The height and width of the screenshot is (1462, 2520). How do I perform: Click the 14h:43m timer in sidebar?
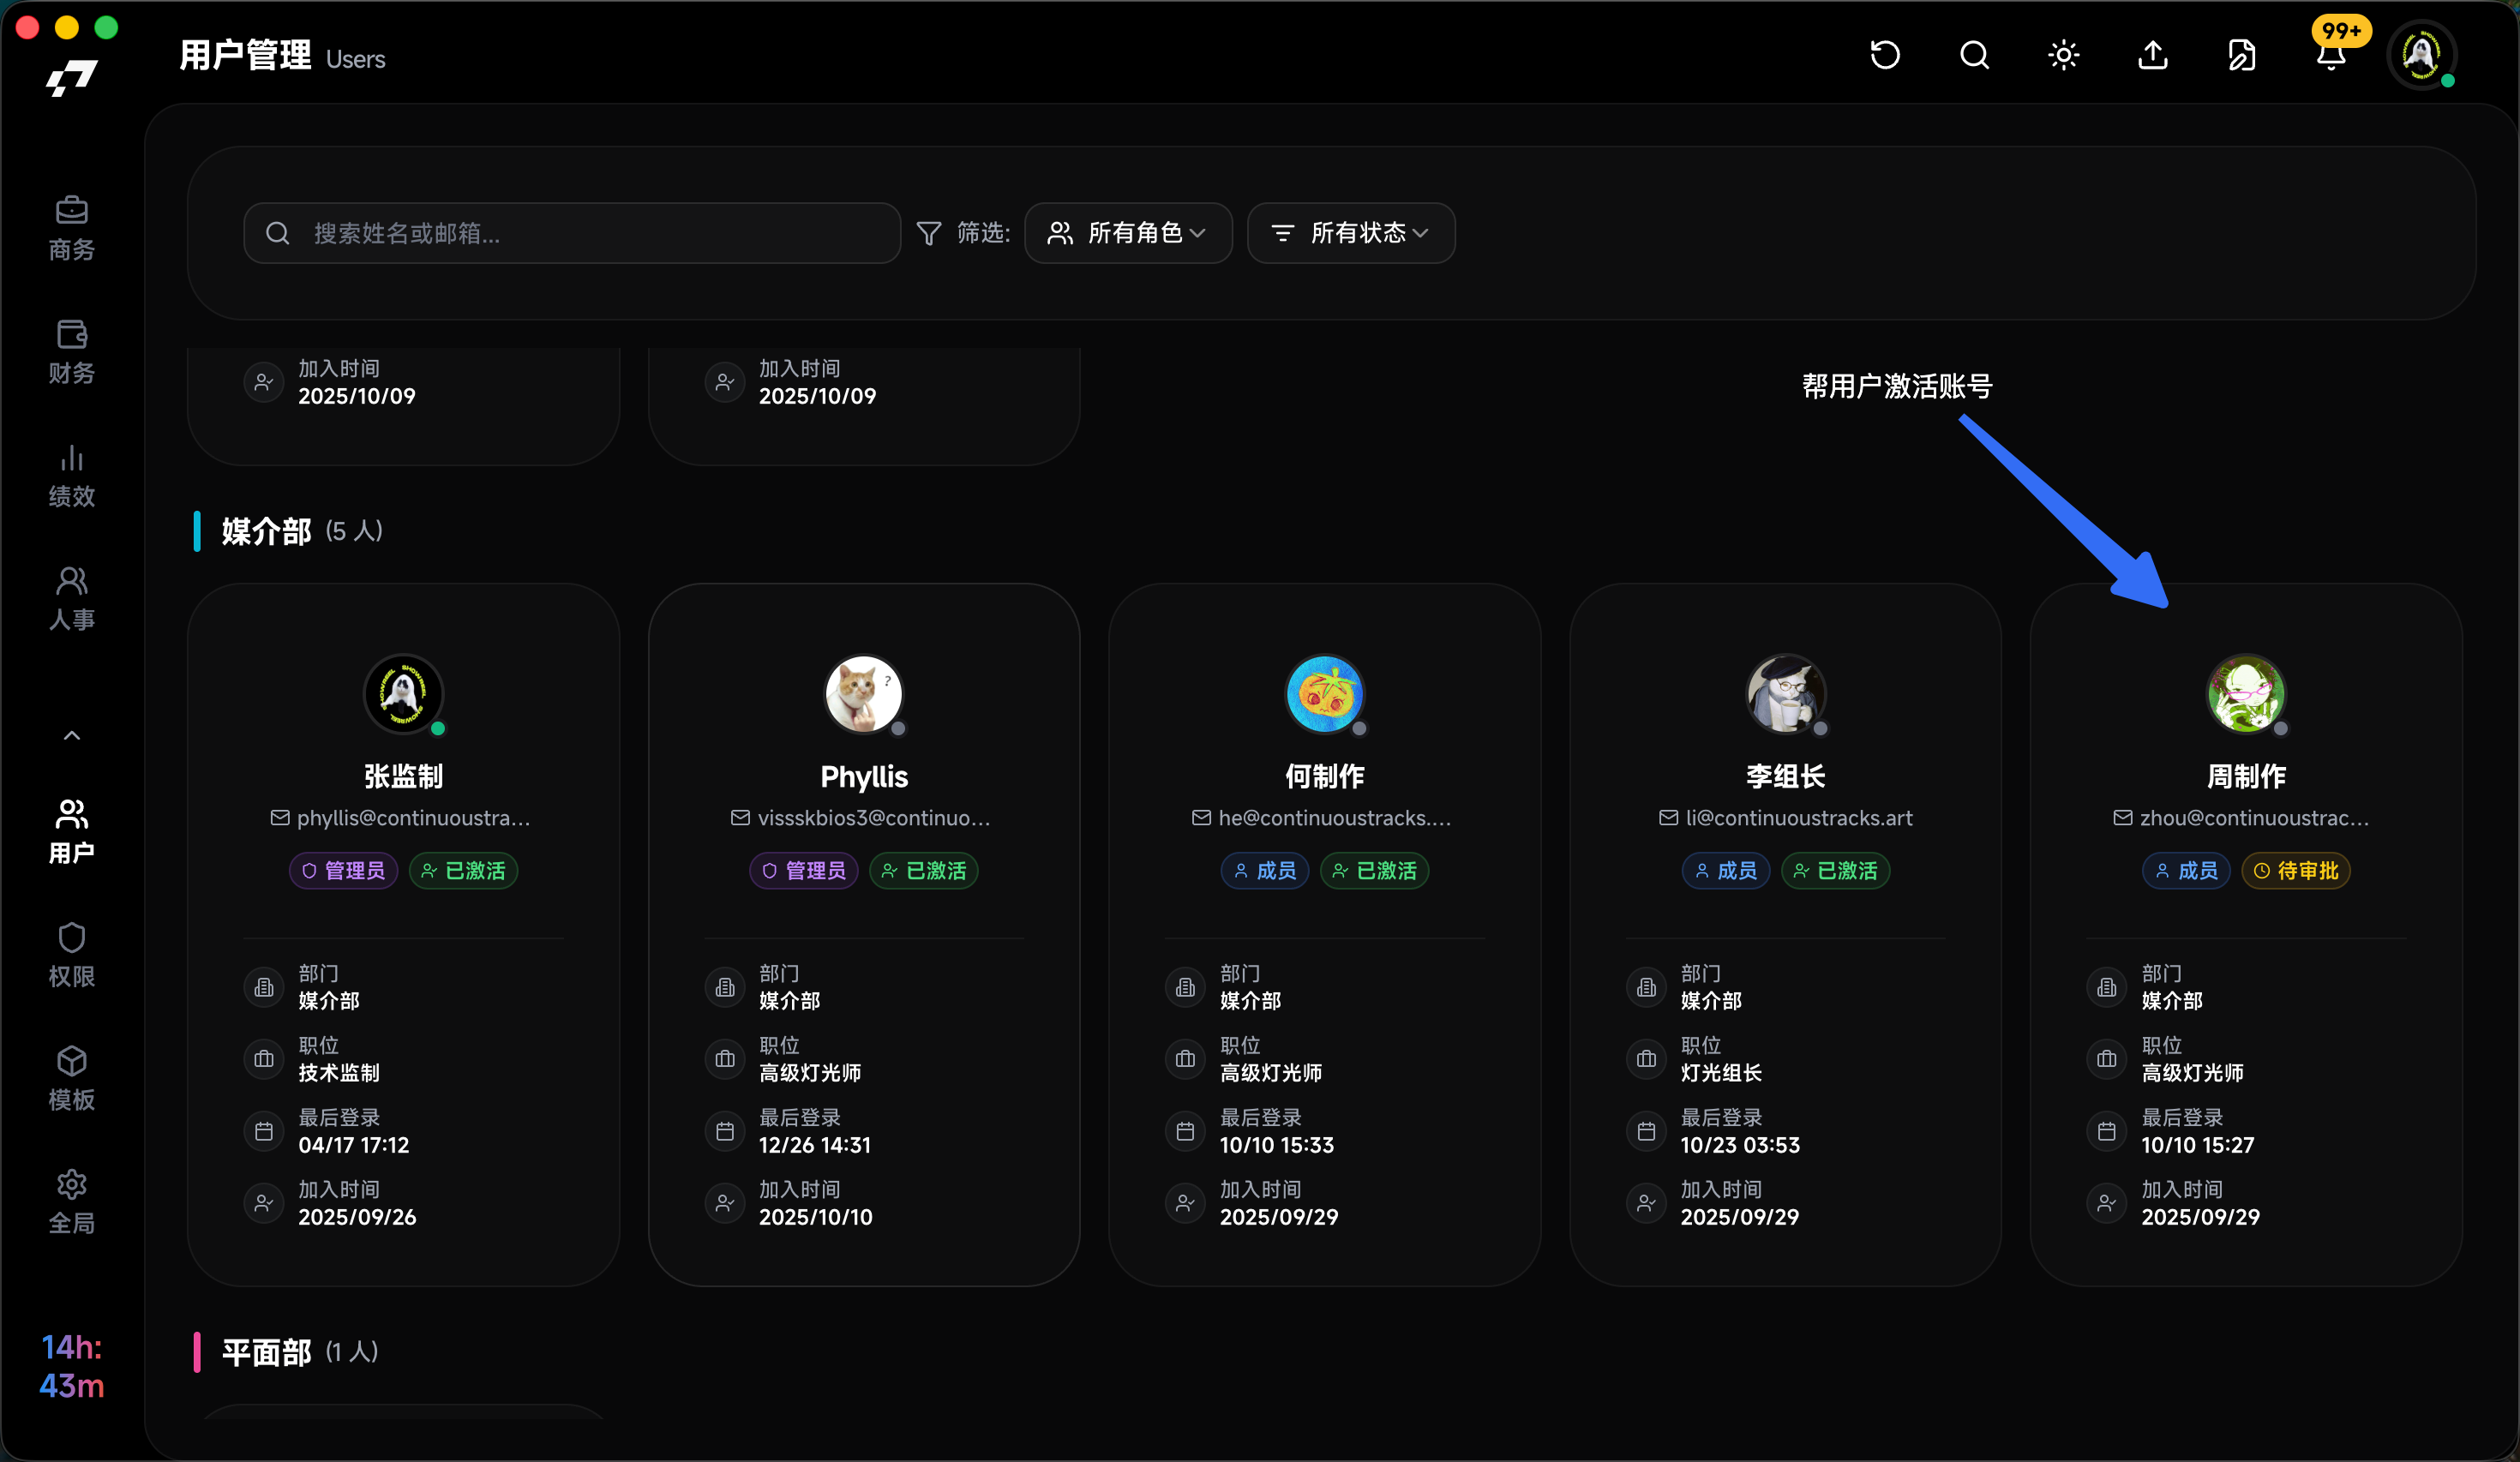(72, 1366)
